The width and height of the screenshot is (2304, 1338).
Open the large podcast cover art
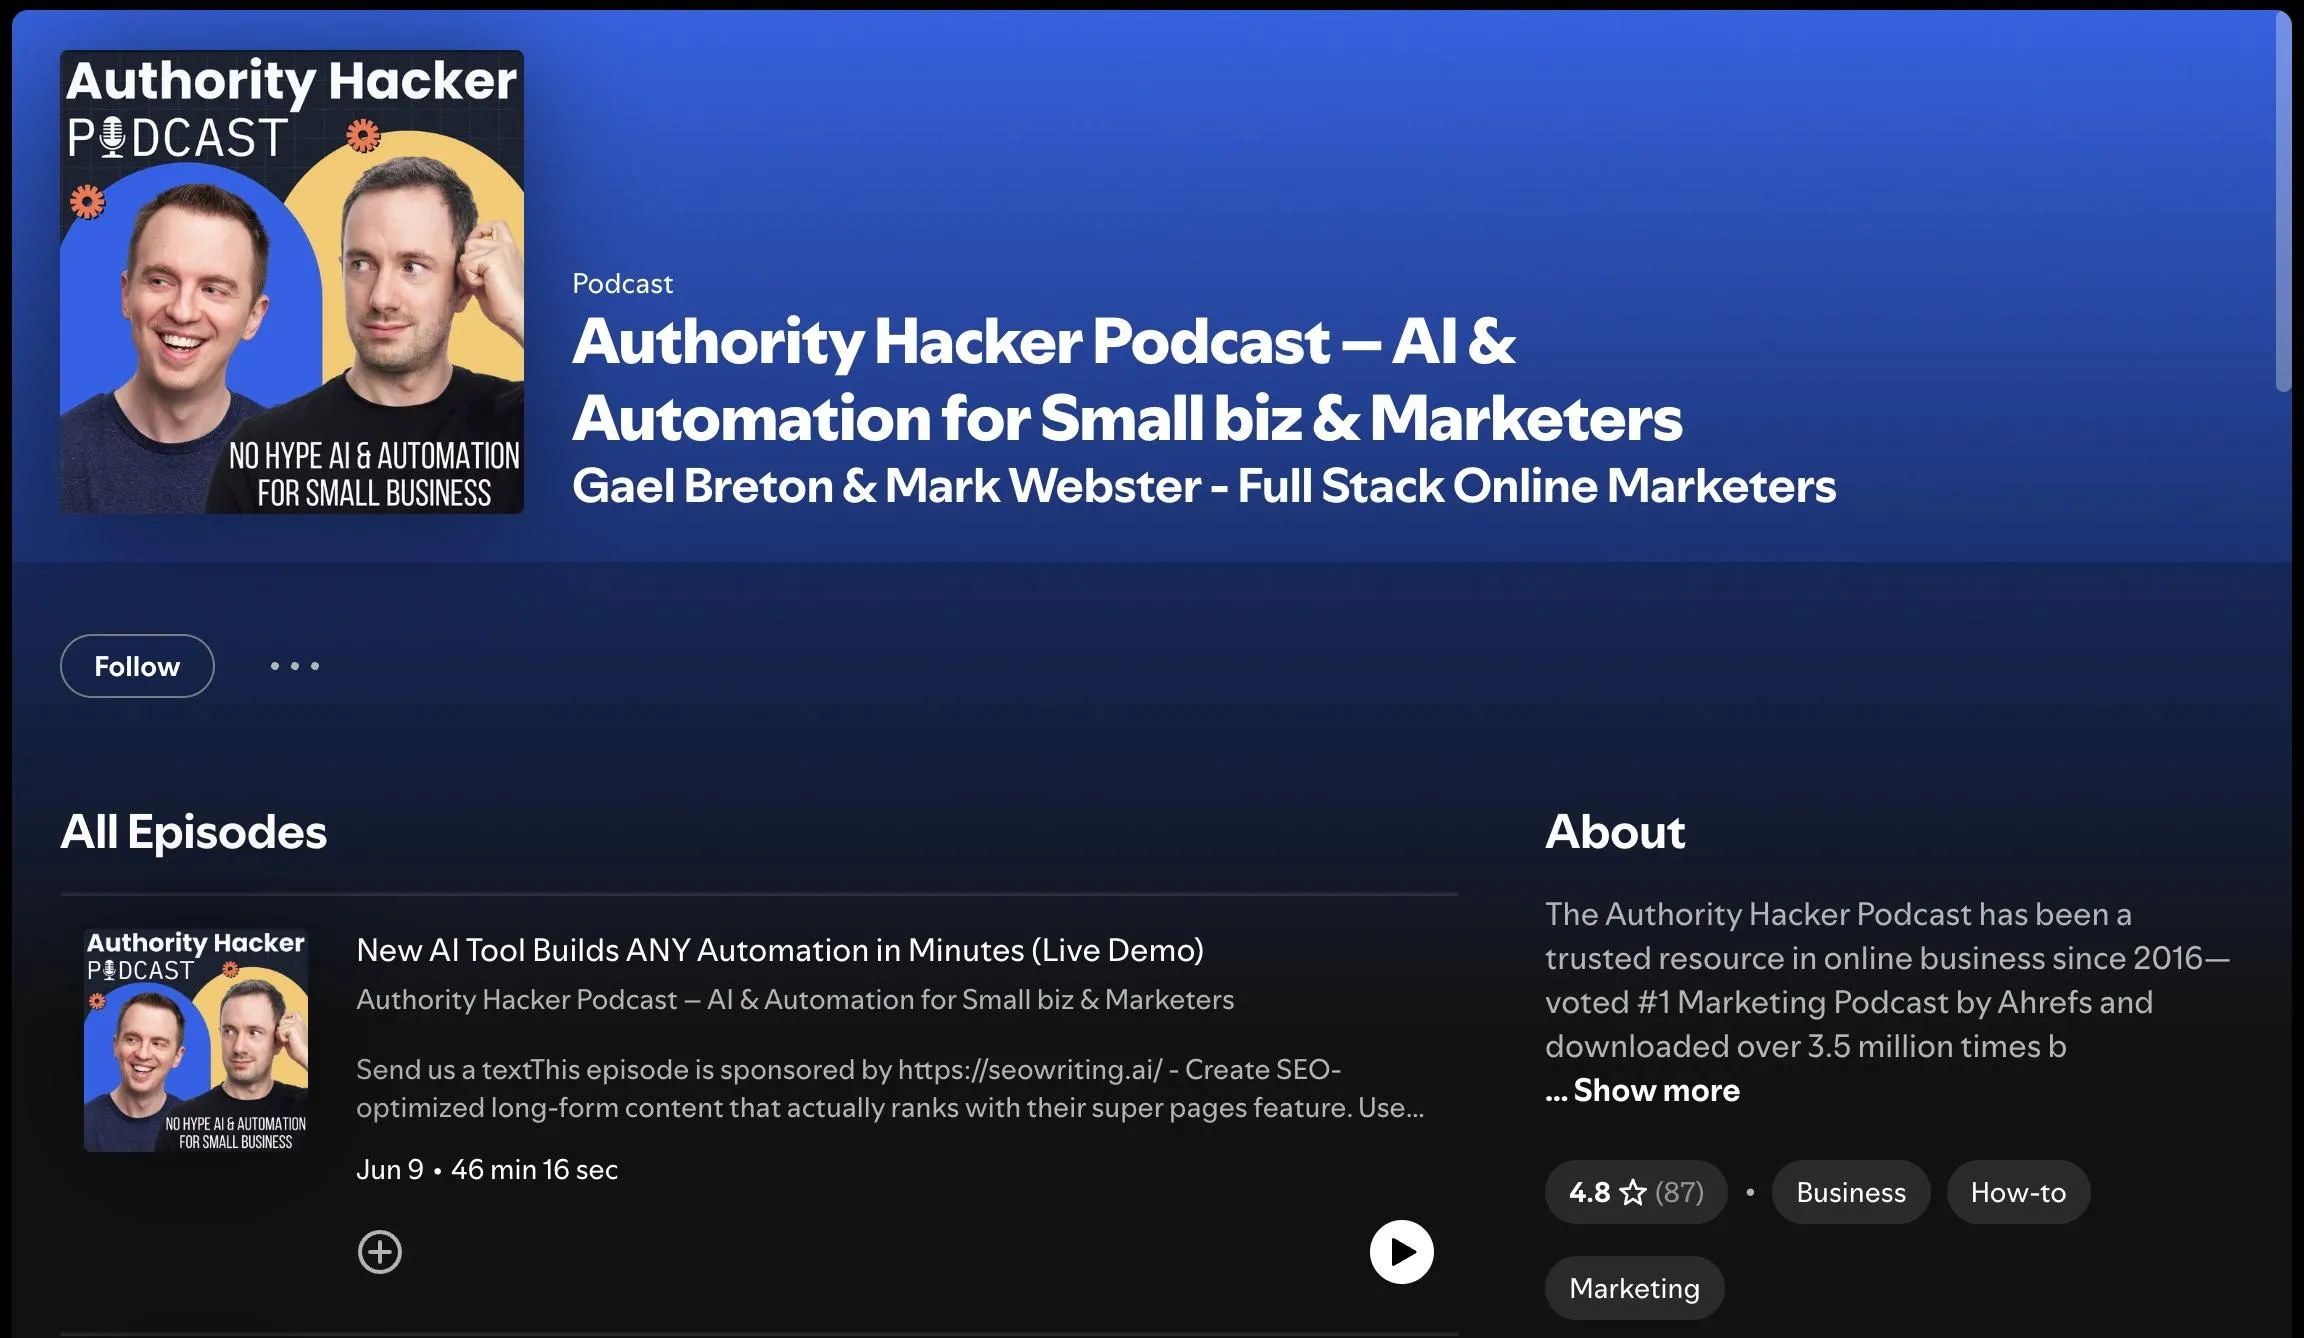pos(292,282)
